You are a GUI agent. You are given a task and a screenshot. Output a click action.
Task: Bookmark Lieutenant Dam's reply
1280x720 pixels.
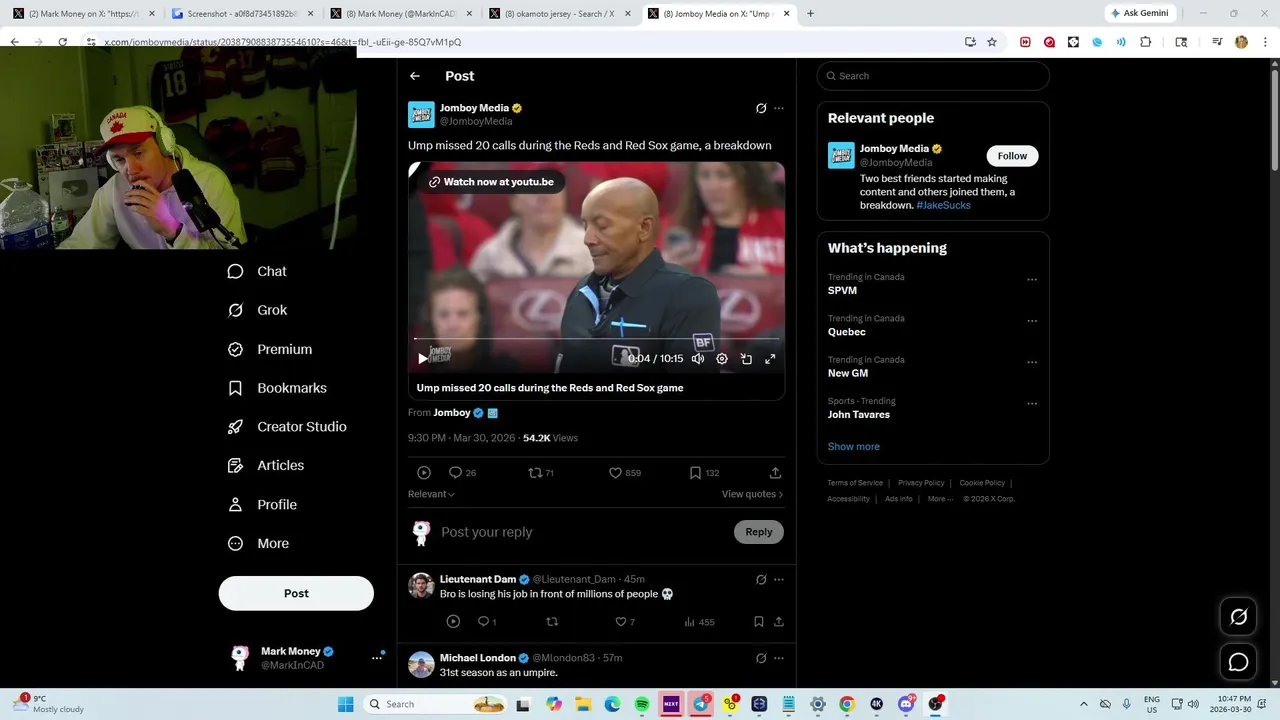759,622
